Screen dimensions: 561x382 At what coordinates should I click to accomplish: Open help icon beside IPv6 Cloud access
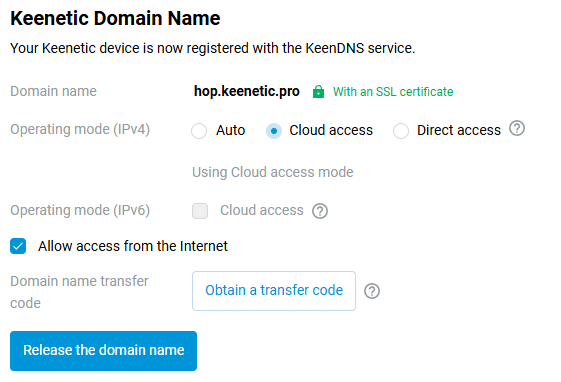pyautogui.click(x=320, y=211)
